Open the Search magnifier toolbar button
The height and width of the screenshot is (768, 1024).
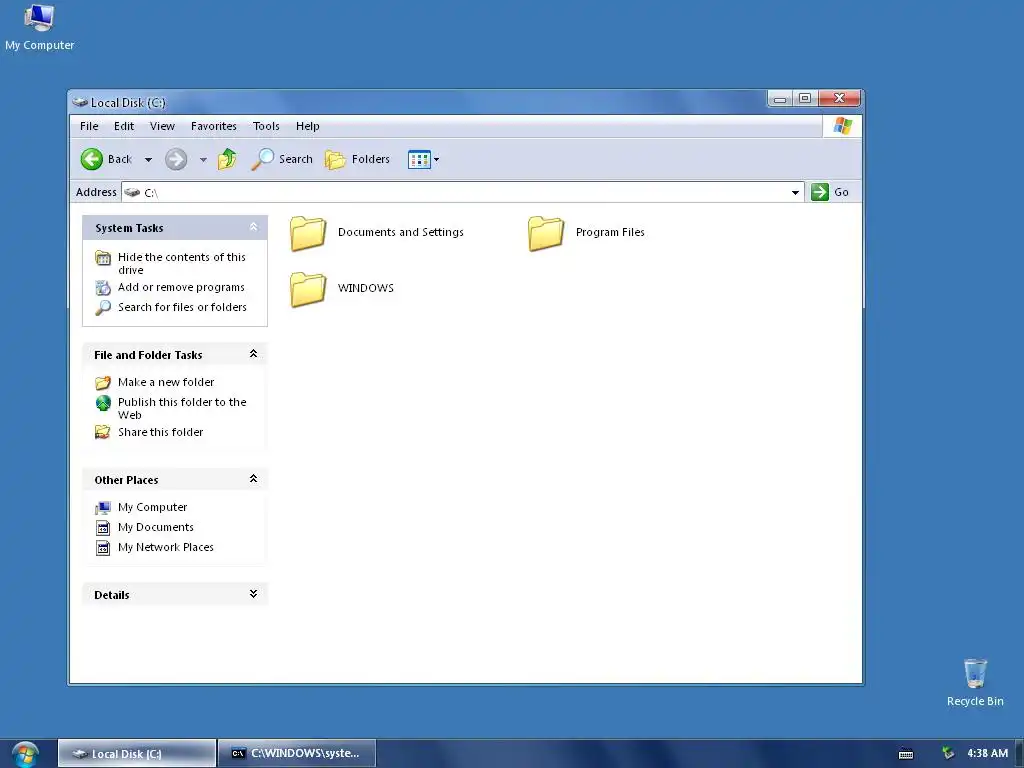(282, 159)
